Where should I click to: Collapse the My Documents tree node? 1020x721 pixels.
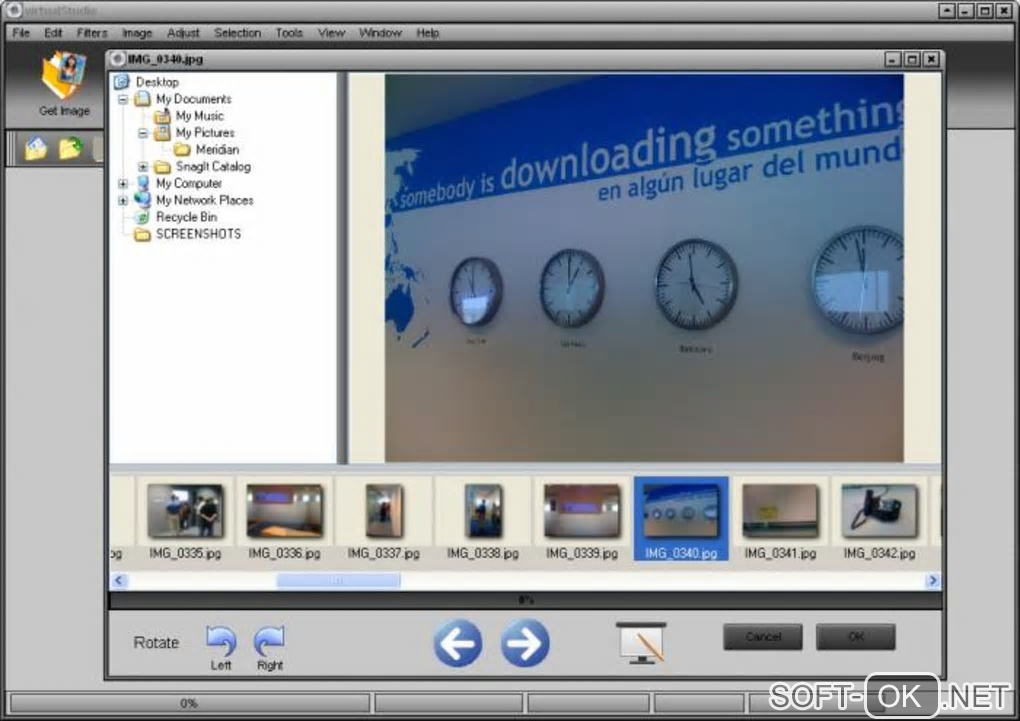point(122,100)
